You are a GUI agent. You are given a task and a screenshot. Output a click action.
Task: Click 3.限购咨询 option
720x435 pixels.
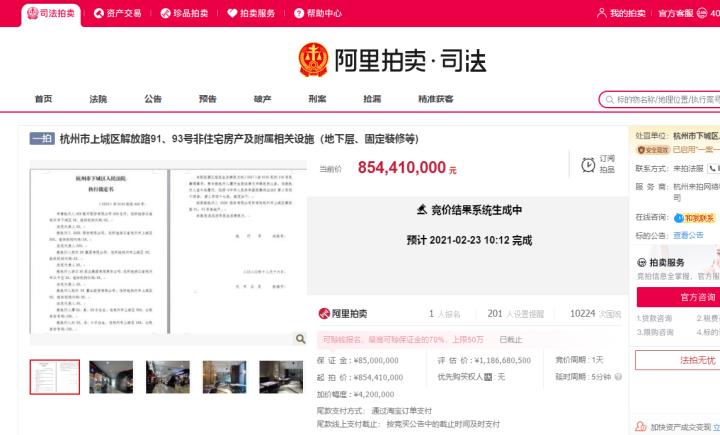point(655,332)
